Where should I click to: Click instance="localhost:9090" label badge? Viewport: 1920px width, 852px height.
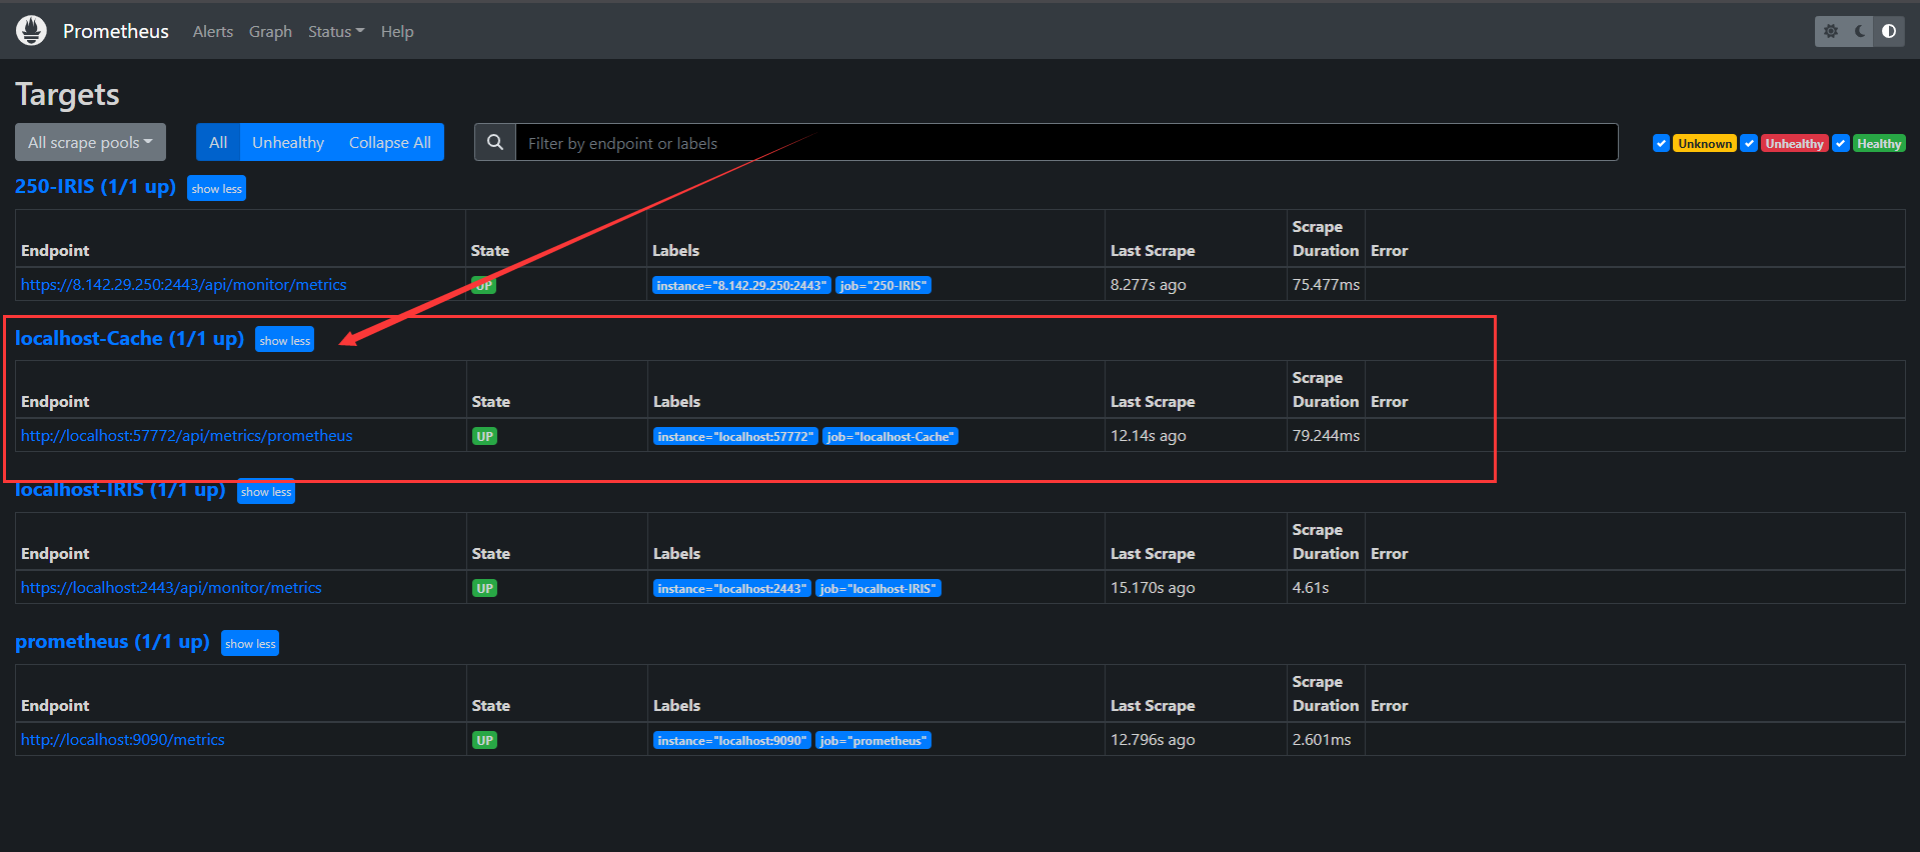pos(732,741)
